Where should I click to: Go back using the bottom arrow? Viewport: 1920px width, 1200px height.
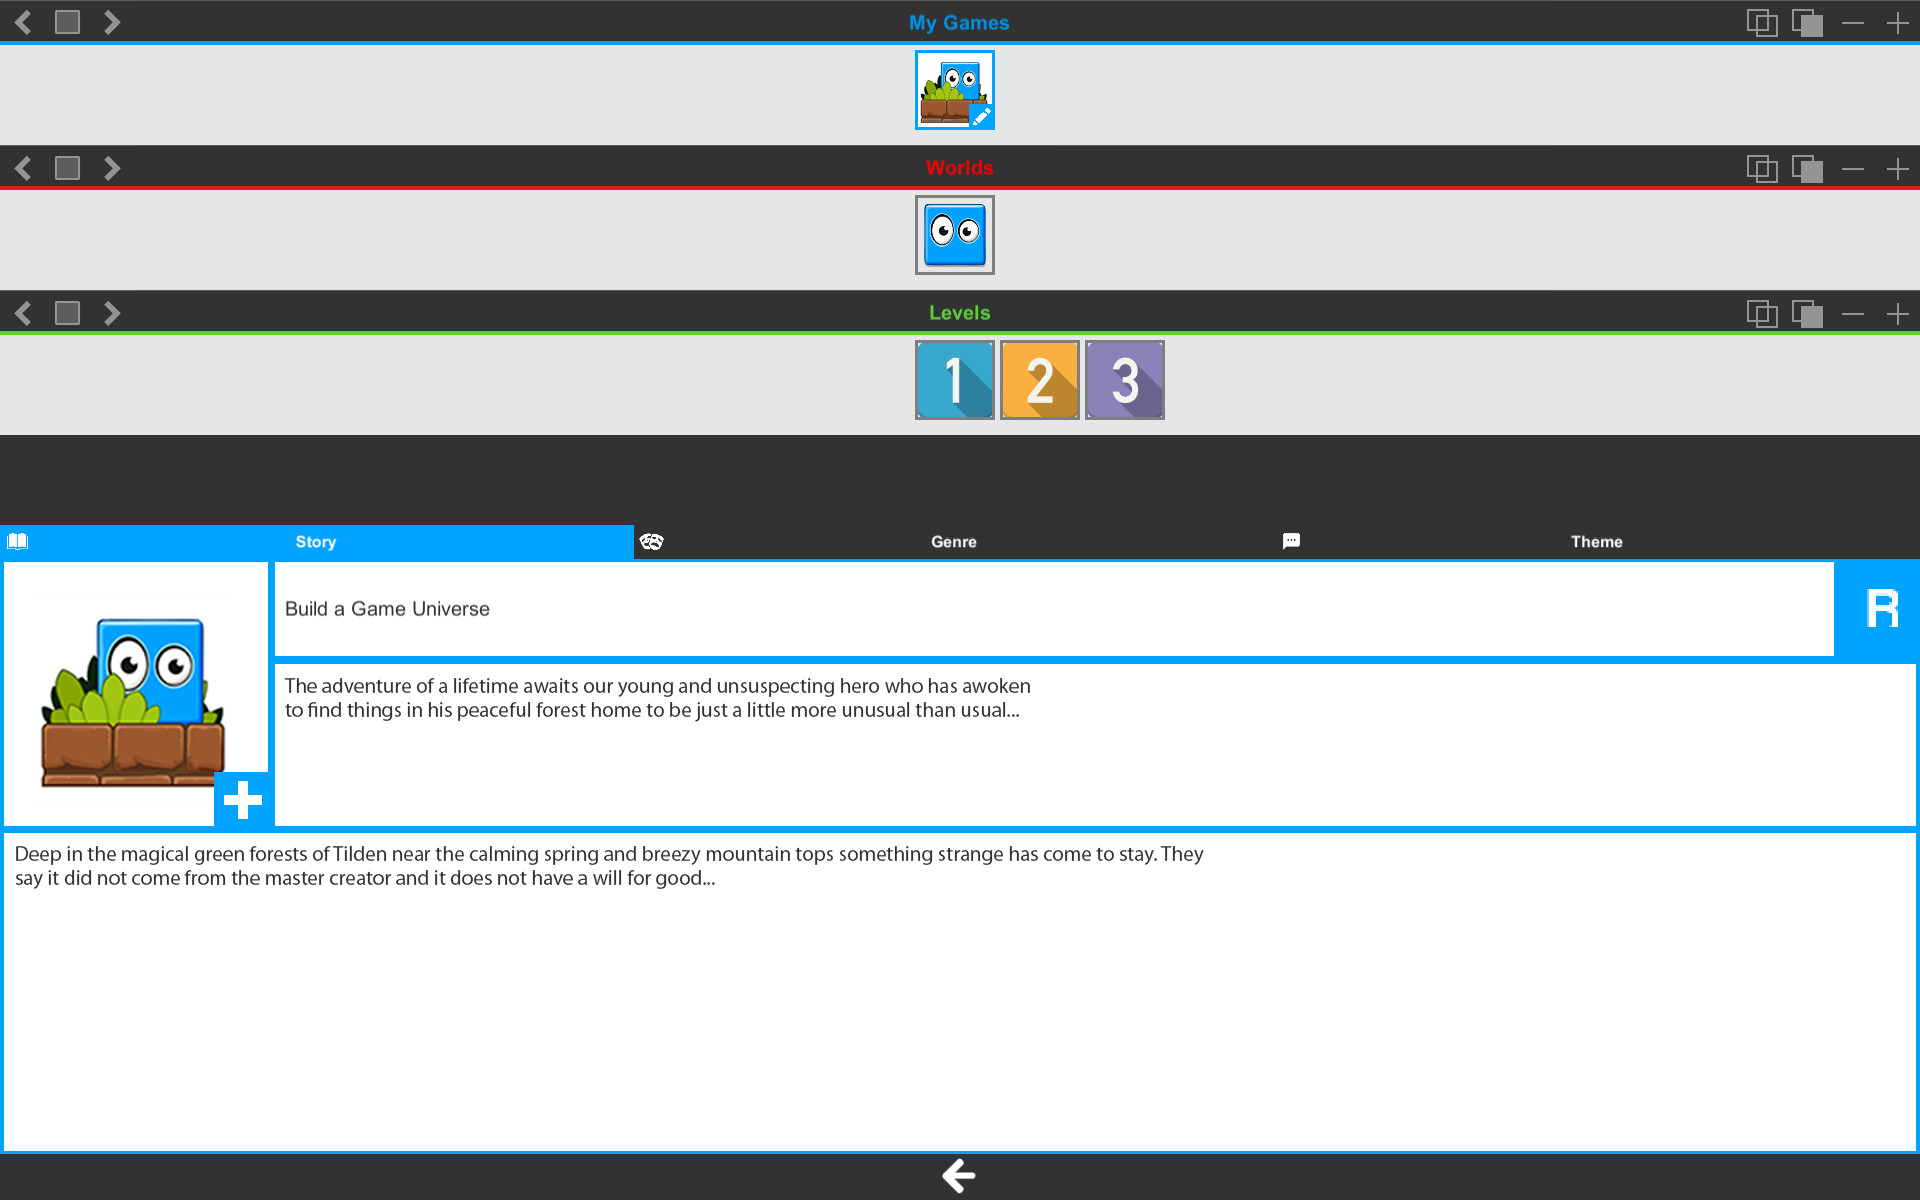click(957, 1176)
